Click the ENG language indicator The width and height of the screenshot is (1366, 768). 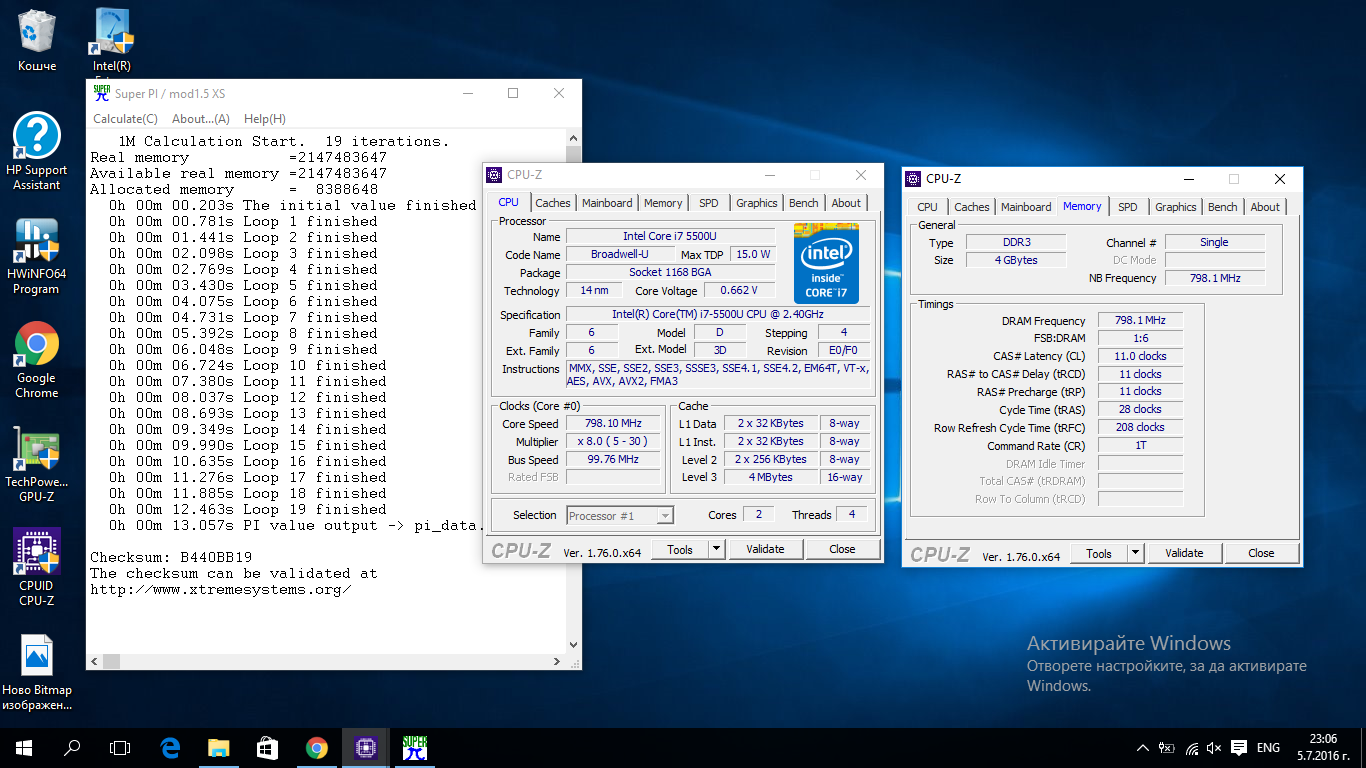pyautogui.click(x=1268, y=748)
